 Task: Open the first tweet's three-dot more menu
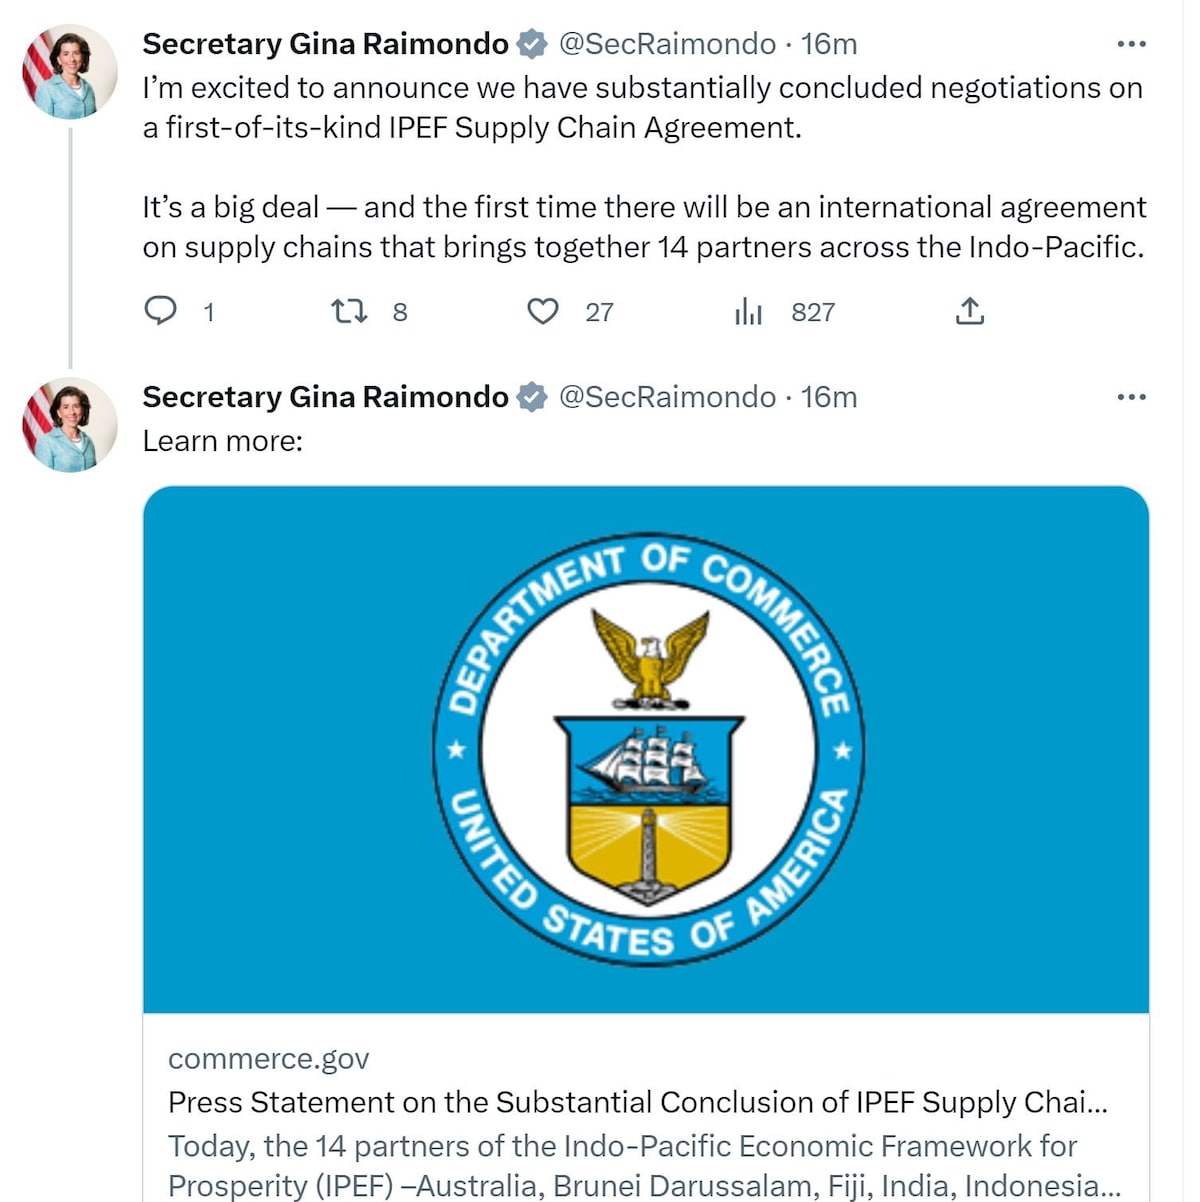point(1131,44)
